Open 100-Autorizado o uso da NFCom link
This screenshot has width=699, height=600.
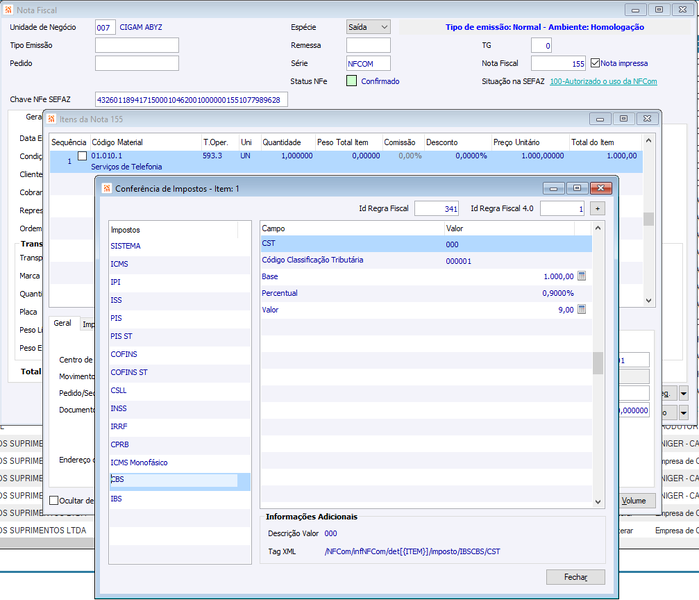click(x=603, y=82)
